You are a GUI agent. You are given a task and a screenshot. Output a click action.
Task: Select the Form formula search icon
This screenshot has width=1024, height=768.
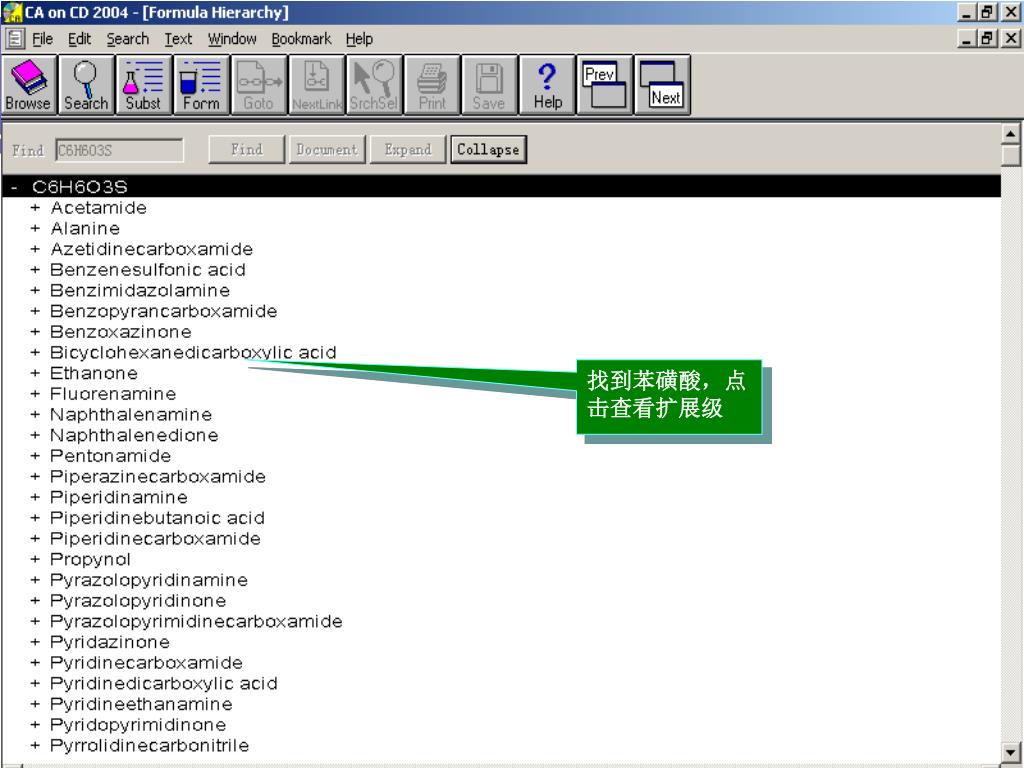point(200,86)
